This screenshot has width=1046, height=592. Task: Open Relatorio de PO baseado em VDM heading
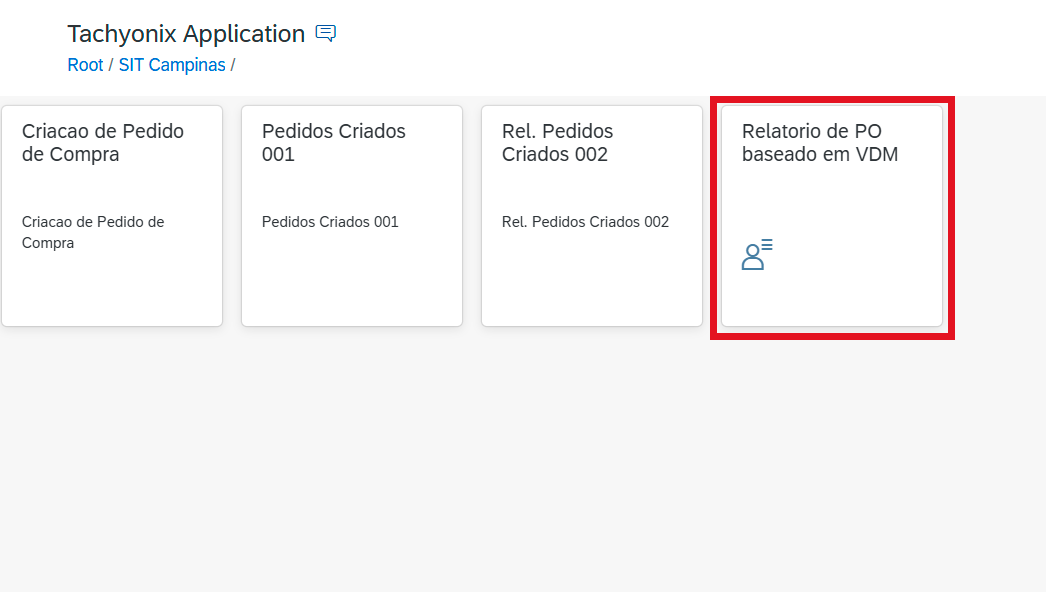(820, 143)
